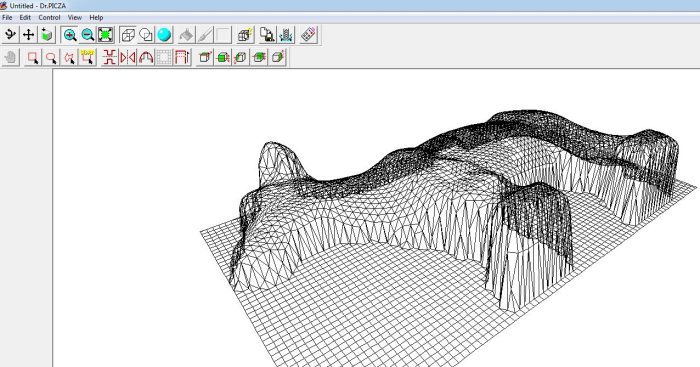
Task: Open the Control menu
Action: click(x=49, y=17)
